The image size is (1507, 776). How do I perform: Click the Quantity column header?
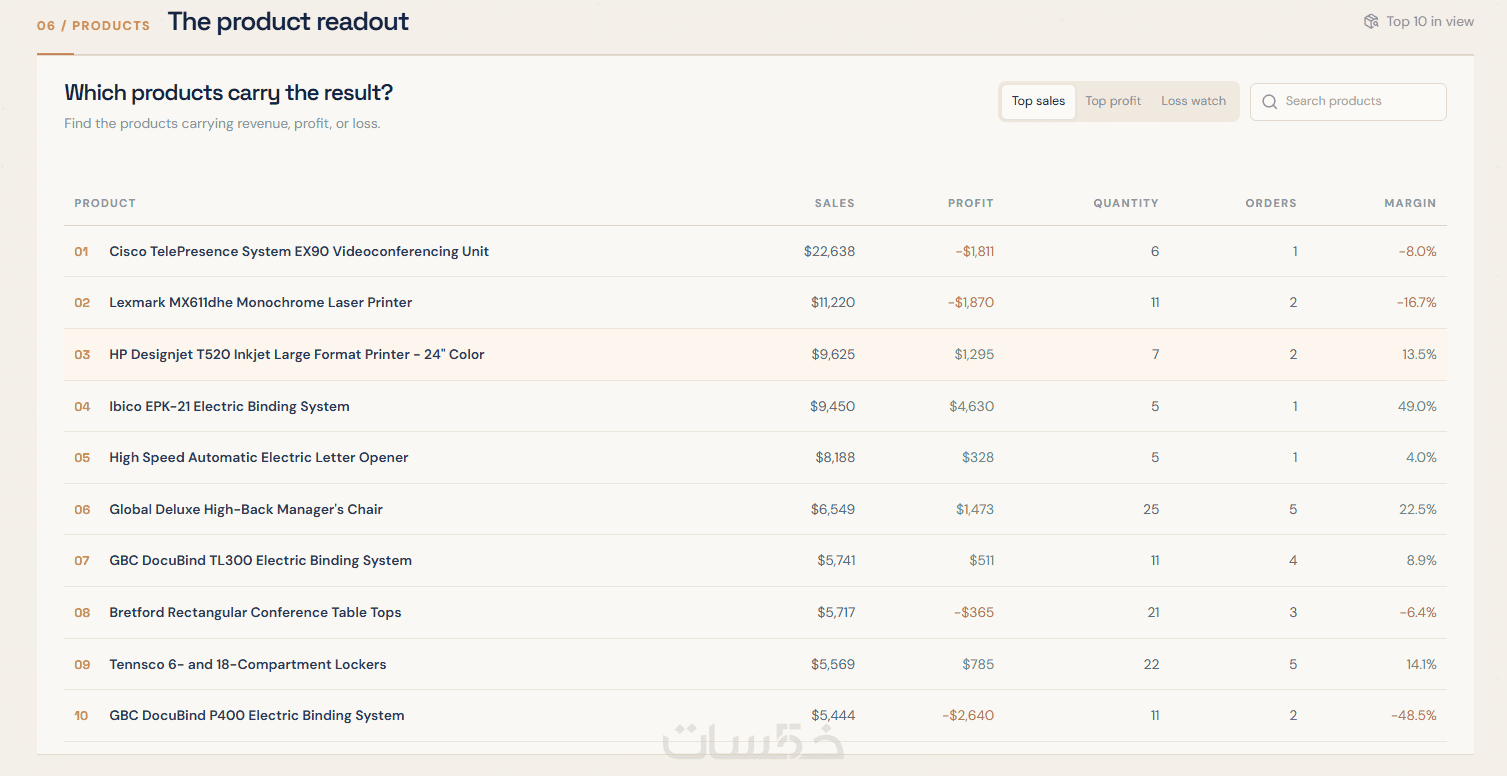point(1126,203)
